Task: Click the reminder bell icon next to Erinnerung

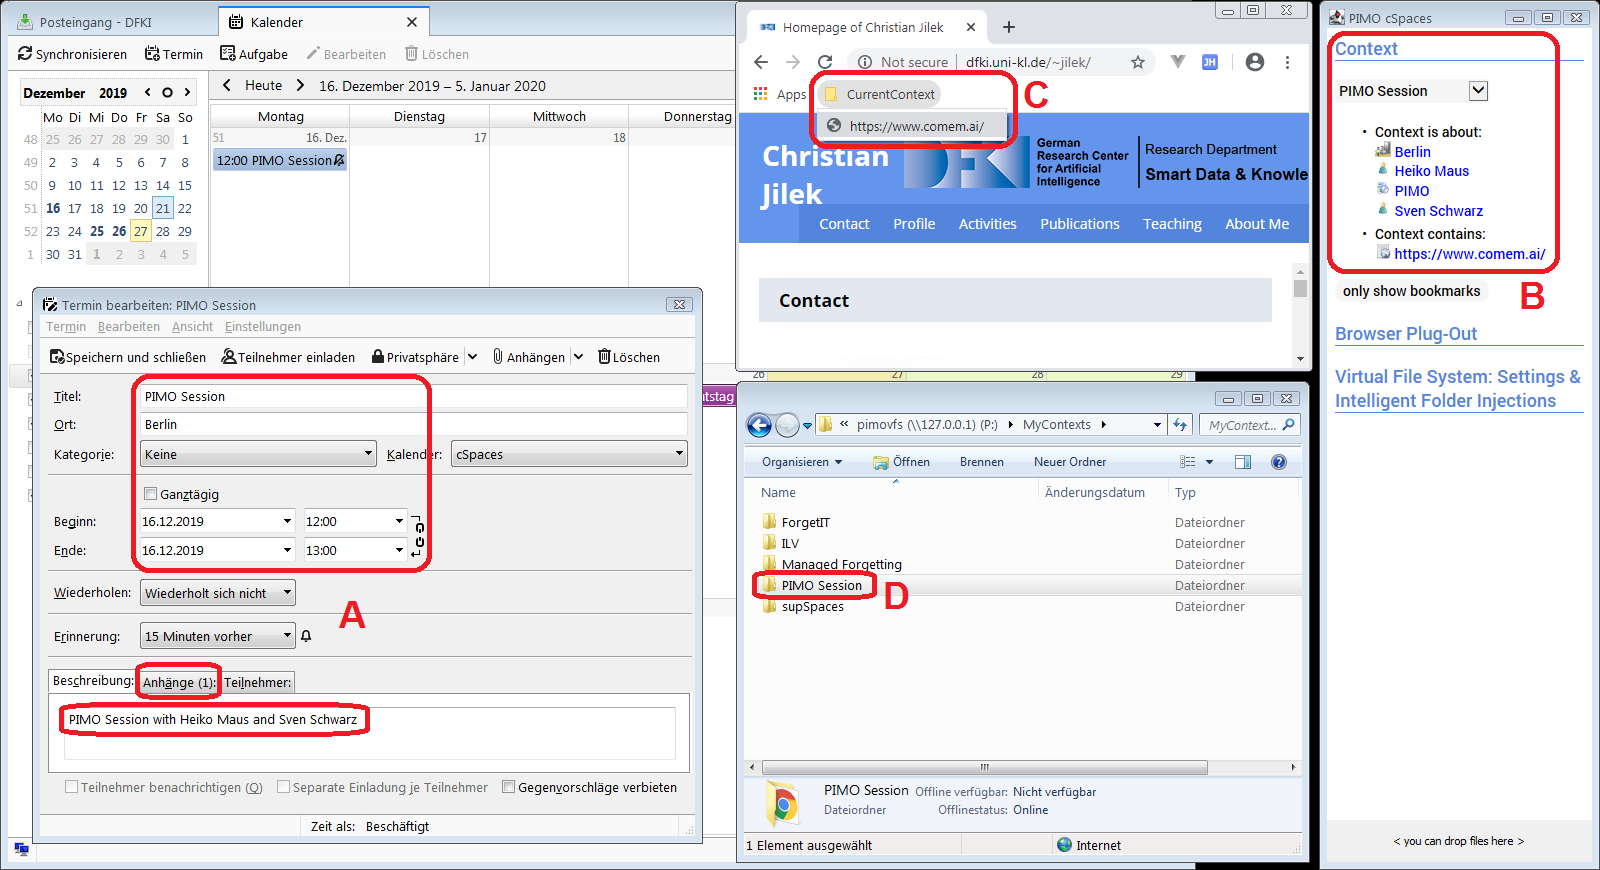Action: click(x=306, y=636)
